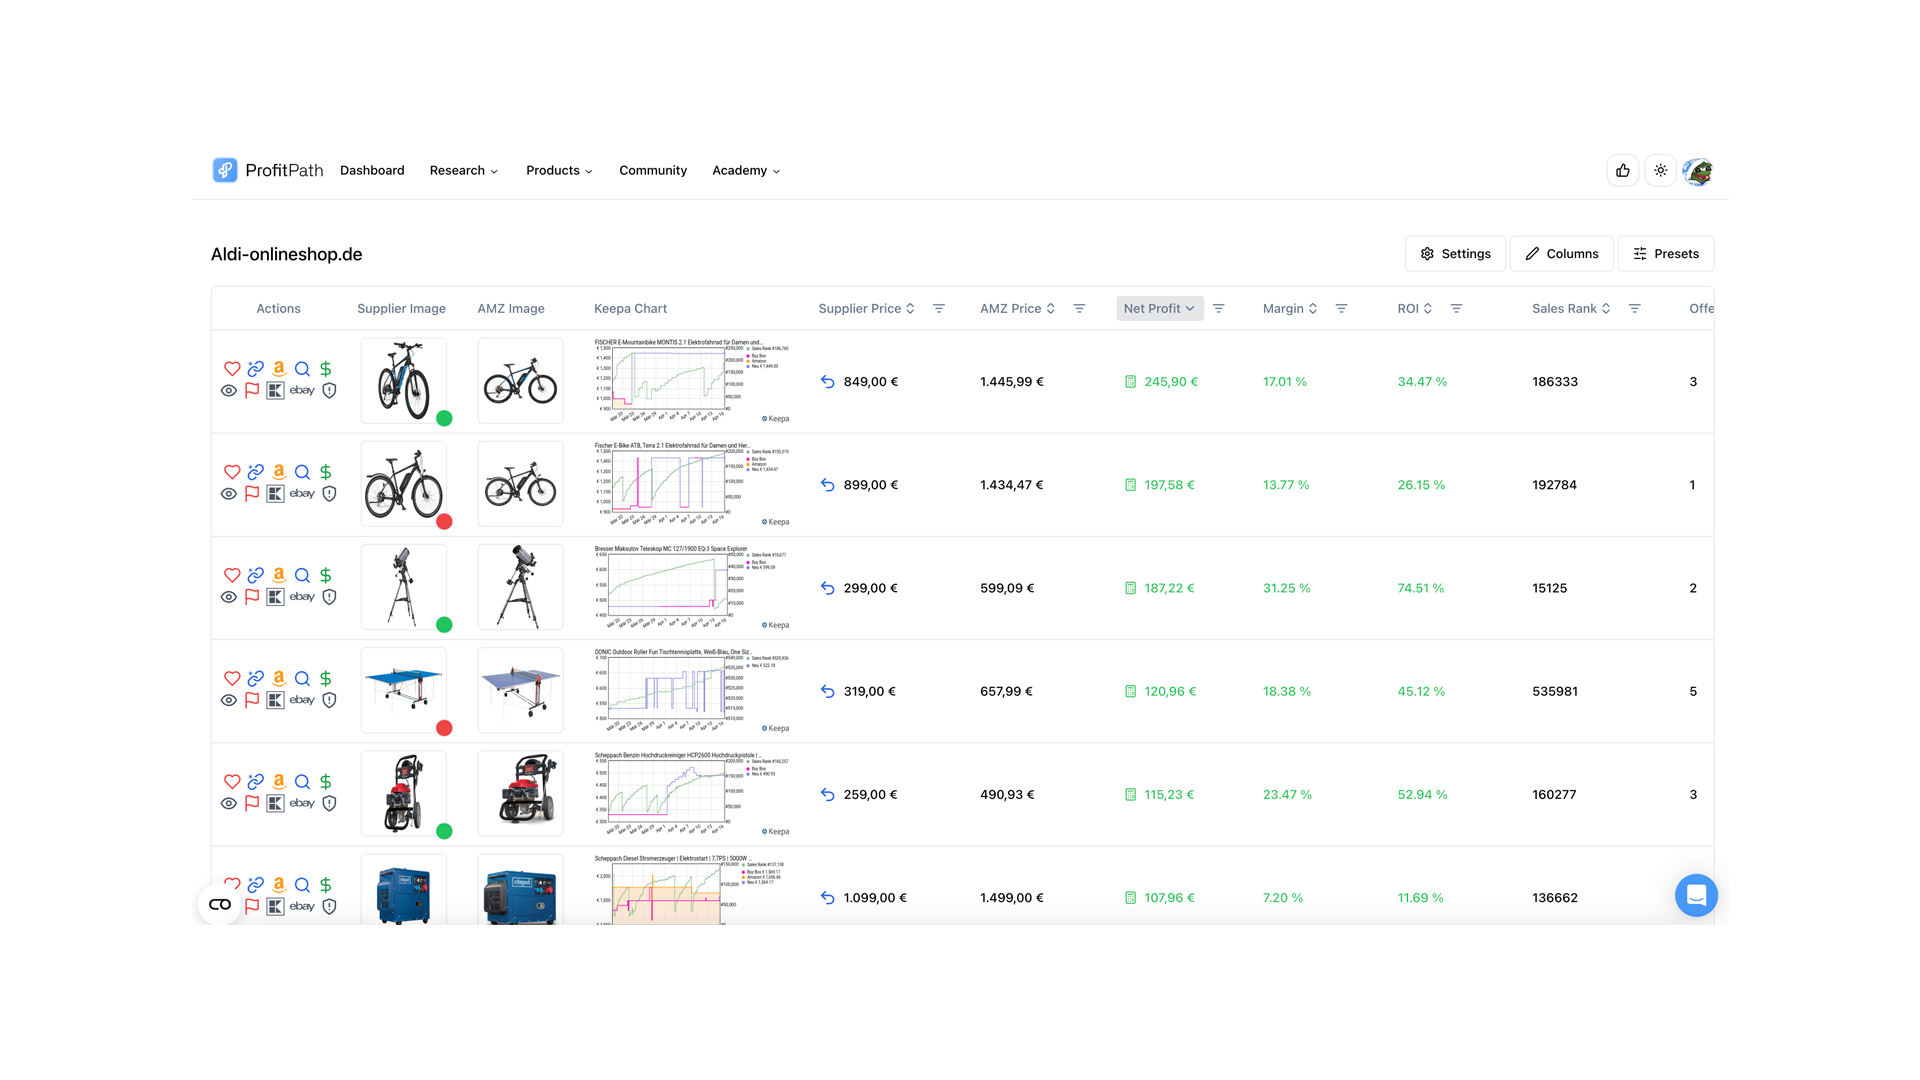Image resolution: width=1920 pixels, height=1080 pixels.
Task: Open the filter for Net Profit
Action: [x=1219, y=309]
